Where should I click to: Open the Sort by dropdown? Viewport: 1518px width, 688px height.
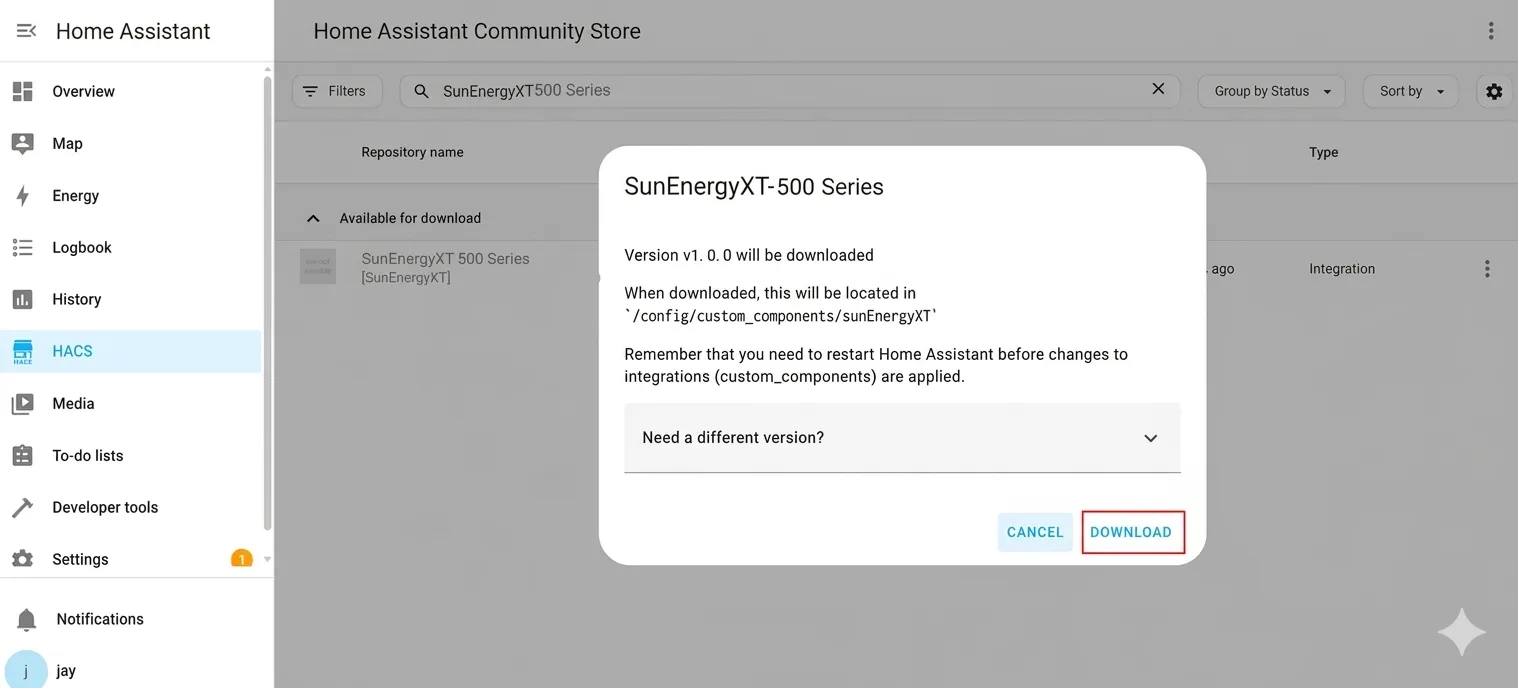[x=1411, y=91]
